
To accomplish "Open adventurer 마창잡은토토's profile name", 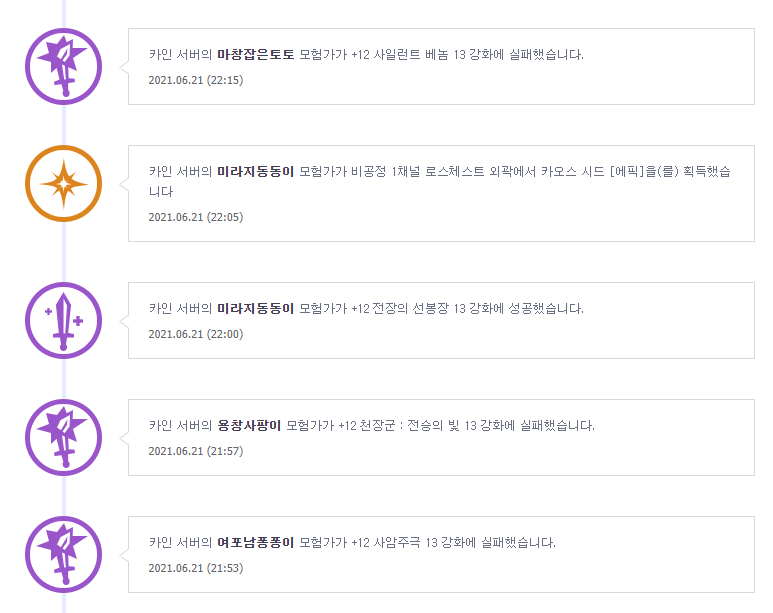I will [255, 54].
